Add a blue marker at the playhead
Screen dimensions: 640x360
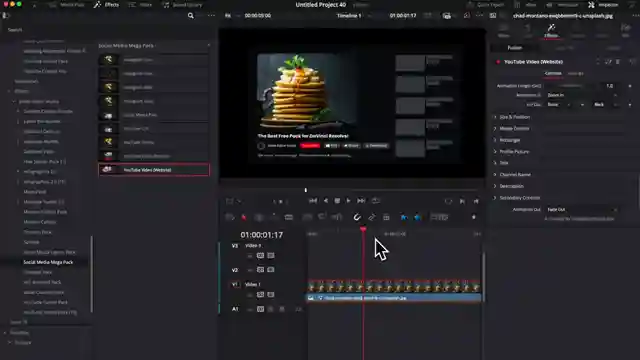coord(418,217)
